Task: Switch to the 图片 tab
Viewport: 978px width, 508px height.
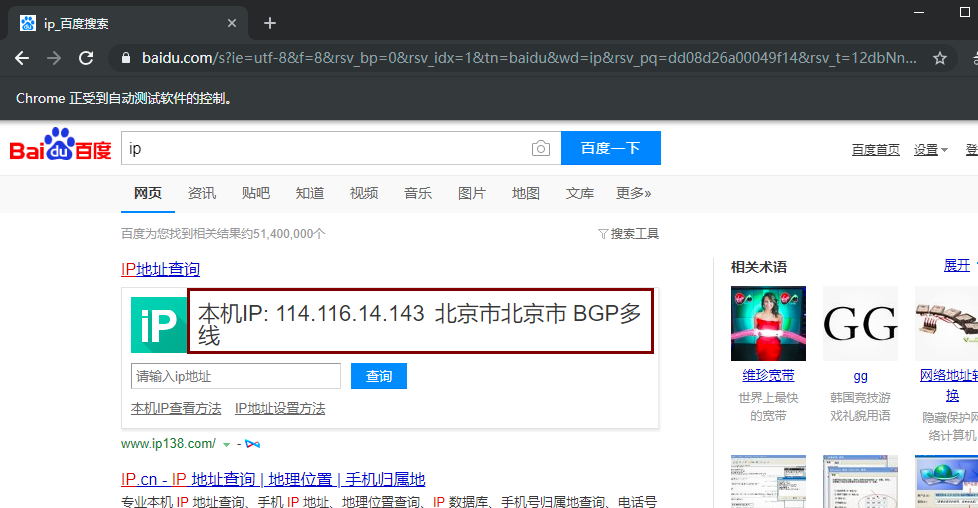Action: 472,193
